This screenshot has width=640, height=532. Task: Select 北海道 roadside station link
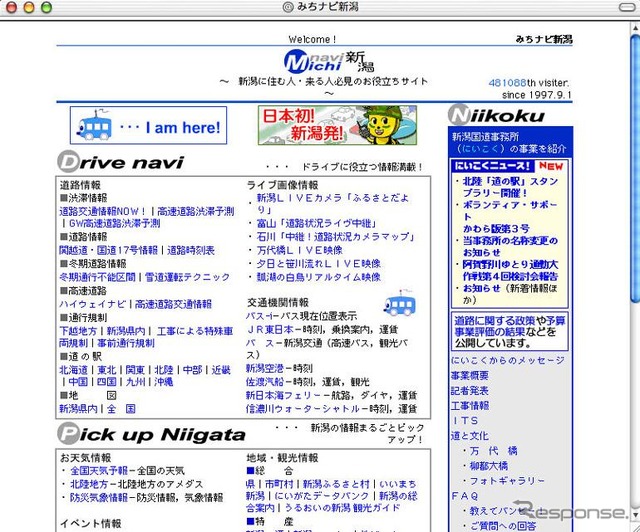[x=73, y=370]
